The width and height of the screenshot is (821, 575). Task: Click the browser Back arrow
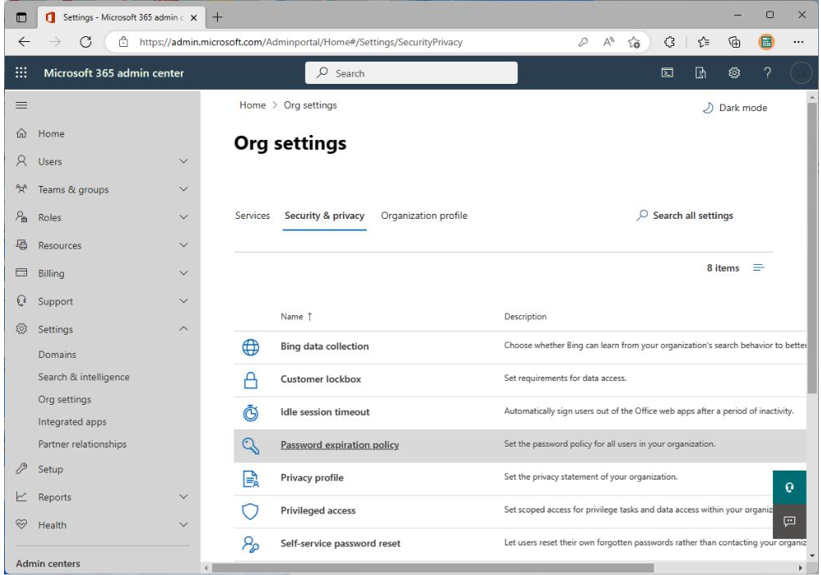[x=24, y=42]
